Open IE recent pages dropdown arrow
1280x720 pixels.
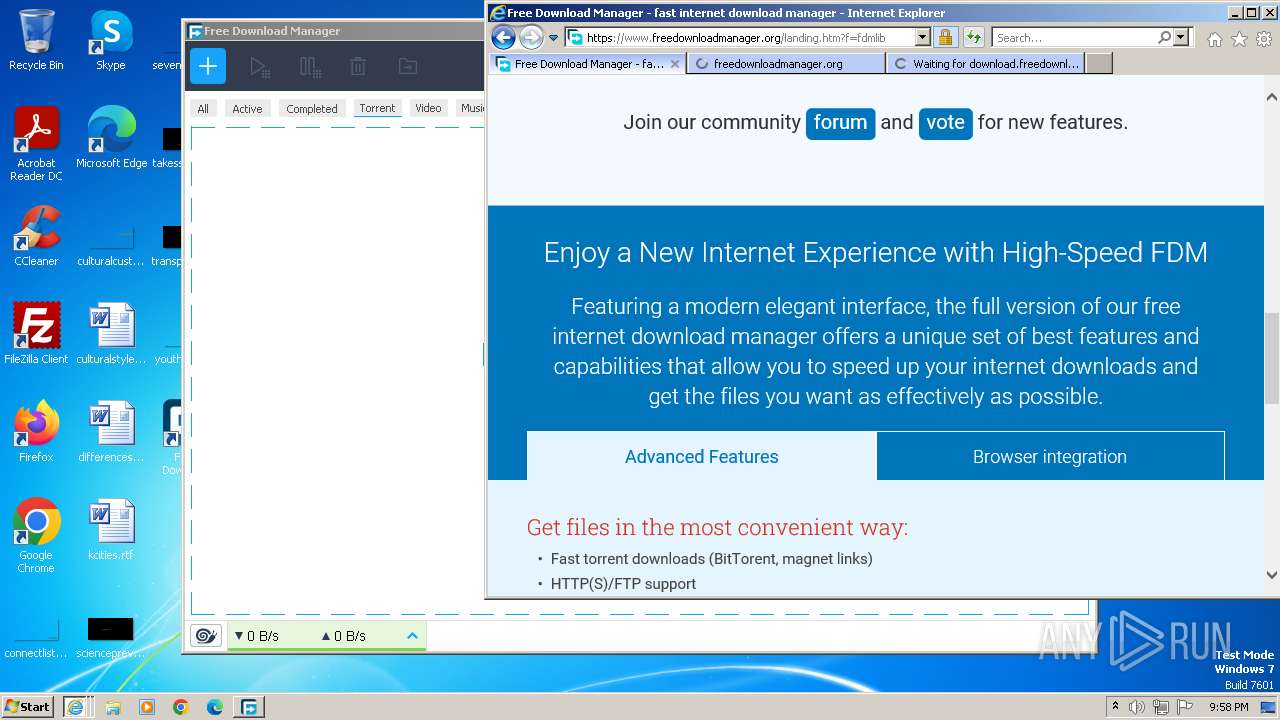point(553,38)
